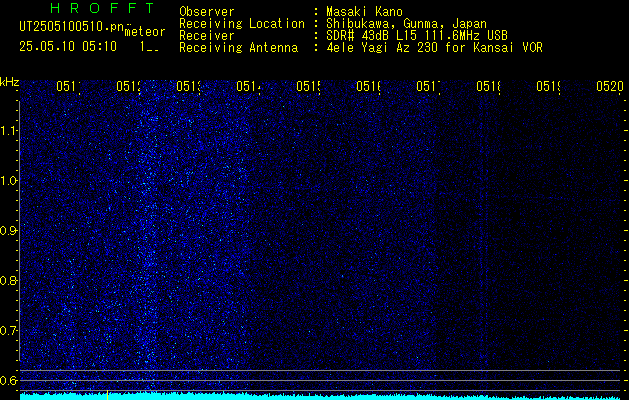The image size is (629, 400).
Task: Click the Receiving Antenna label
Action: point(239,48)
